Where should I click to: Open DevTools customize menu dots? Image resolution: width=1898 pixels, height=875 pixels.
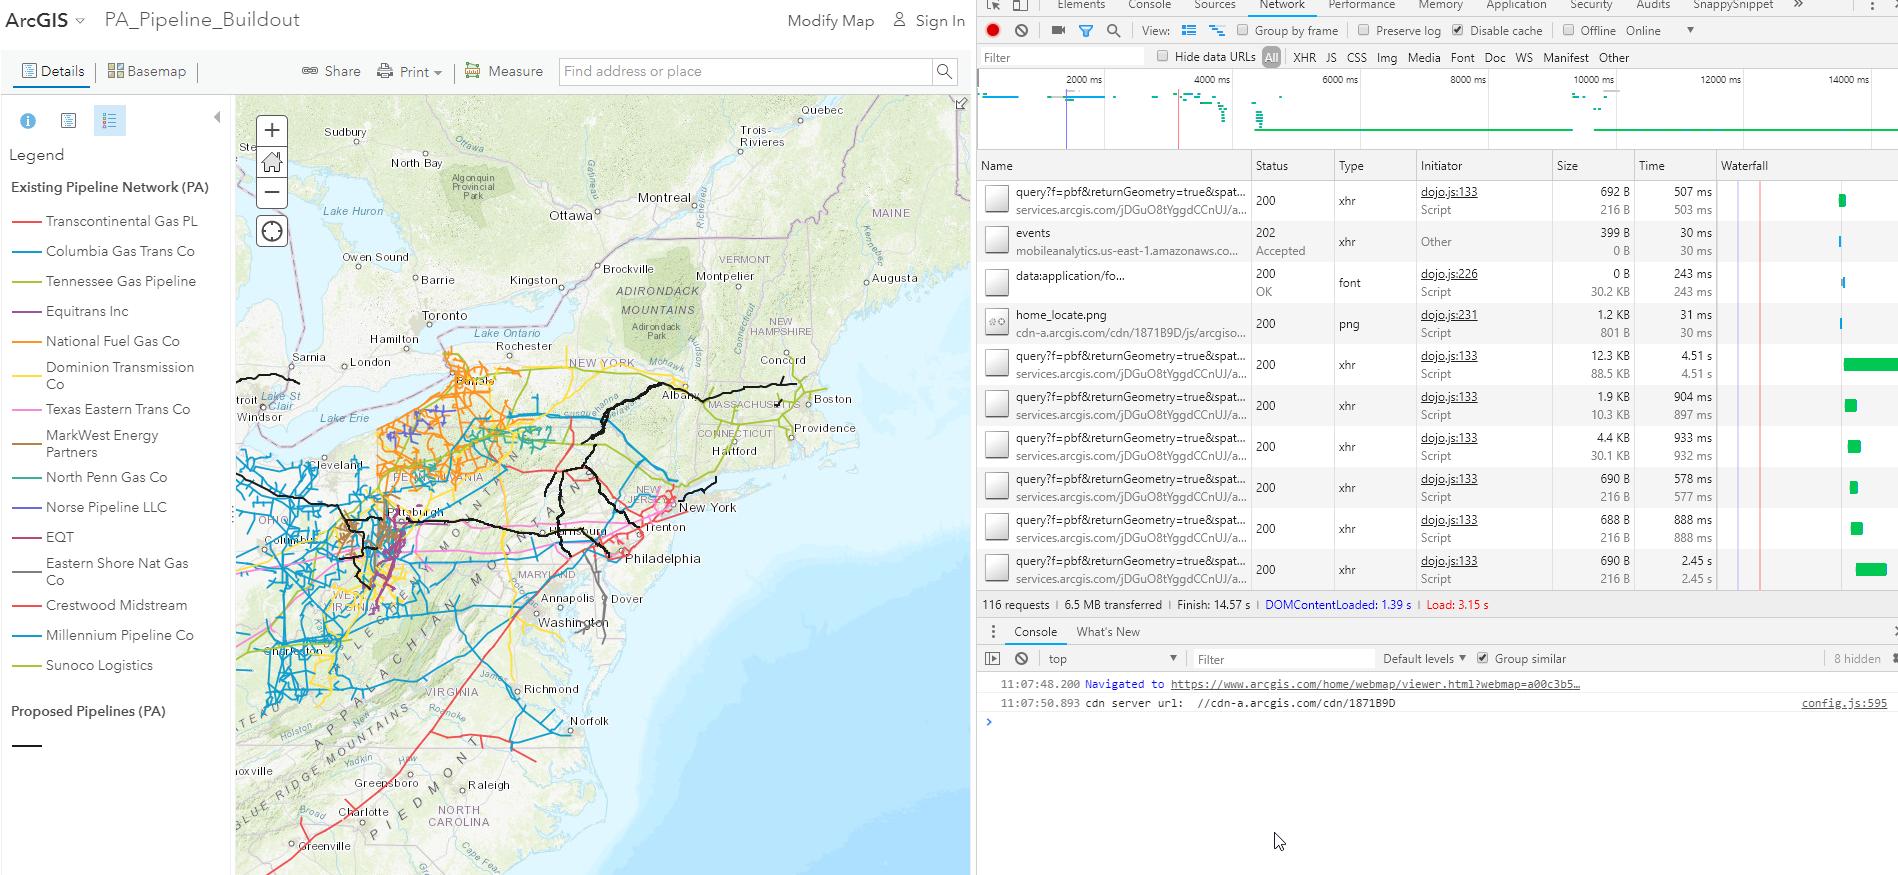[x=1871, y=5]
